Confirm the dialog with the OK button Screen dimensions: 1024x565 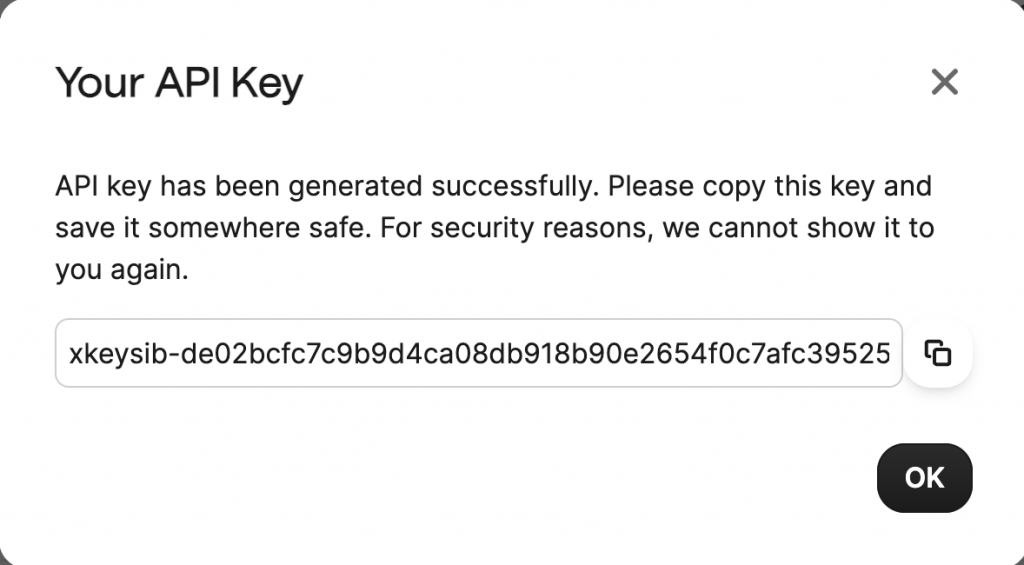pos(924,478)
